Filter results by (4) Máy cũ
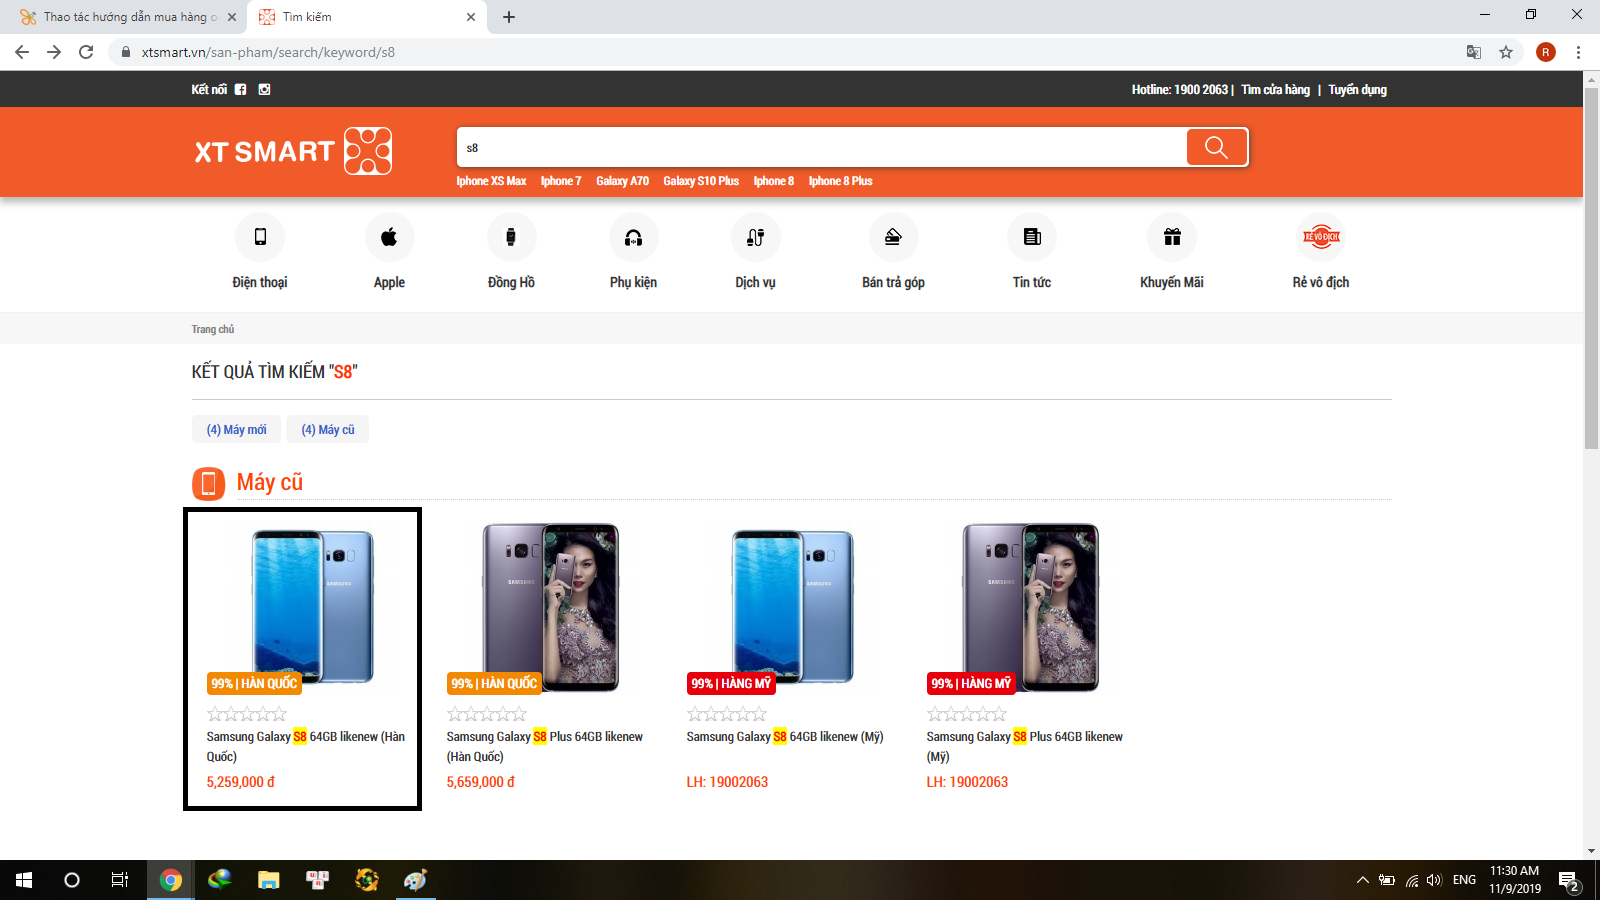This screenshot has height=900, width=1600. pos(328,430)
